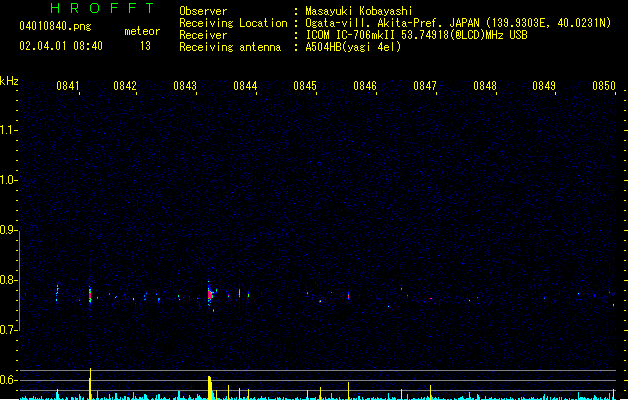Click the 0.8 kHz axis label

8,280
